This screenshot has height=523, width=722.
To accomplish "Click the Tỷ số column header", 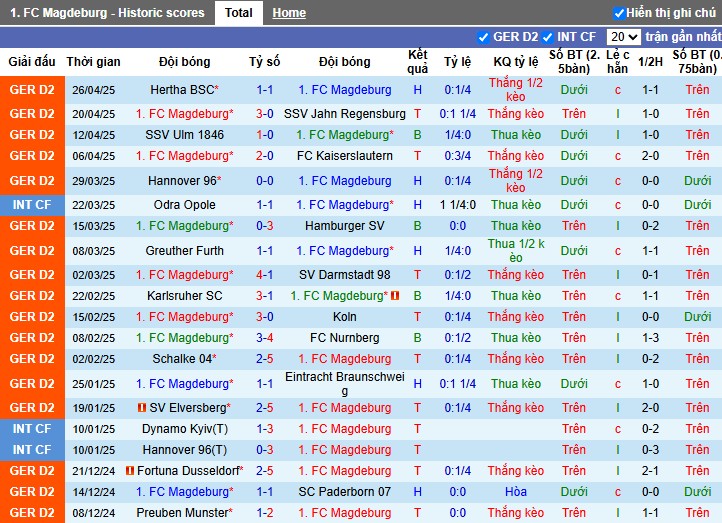I will 264,62.
